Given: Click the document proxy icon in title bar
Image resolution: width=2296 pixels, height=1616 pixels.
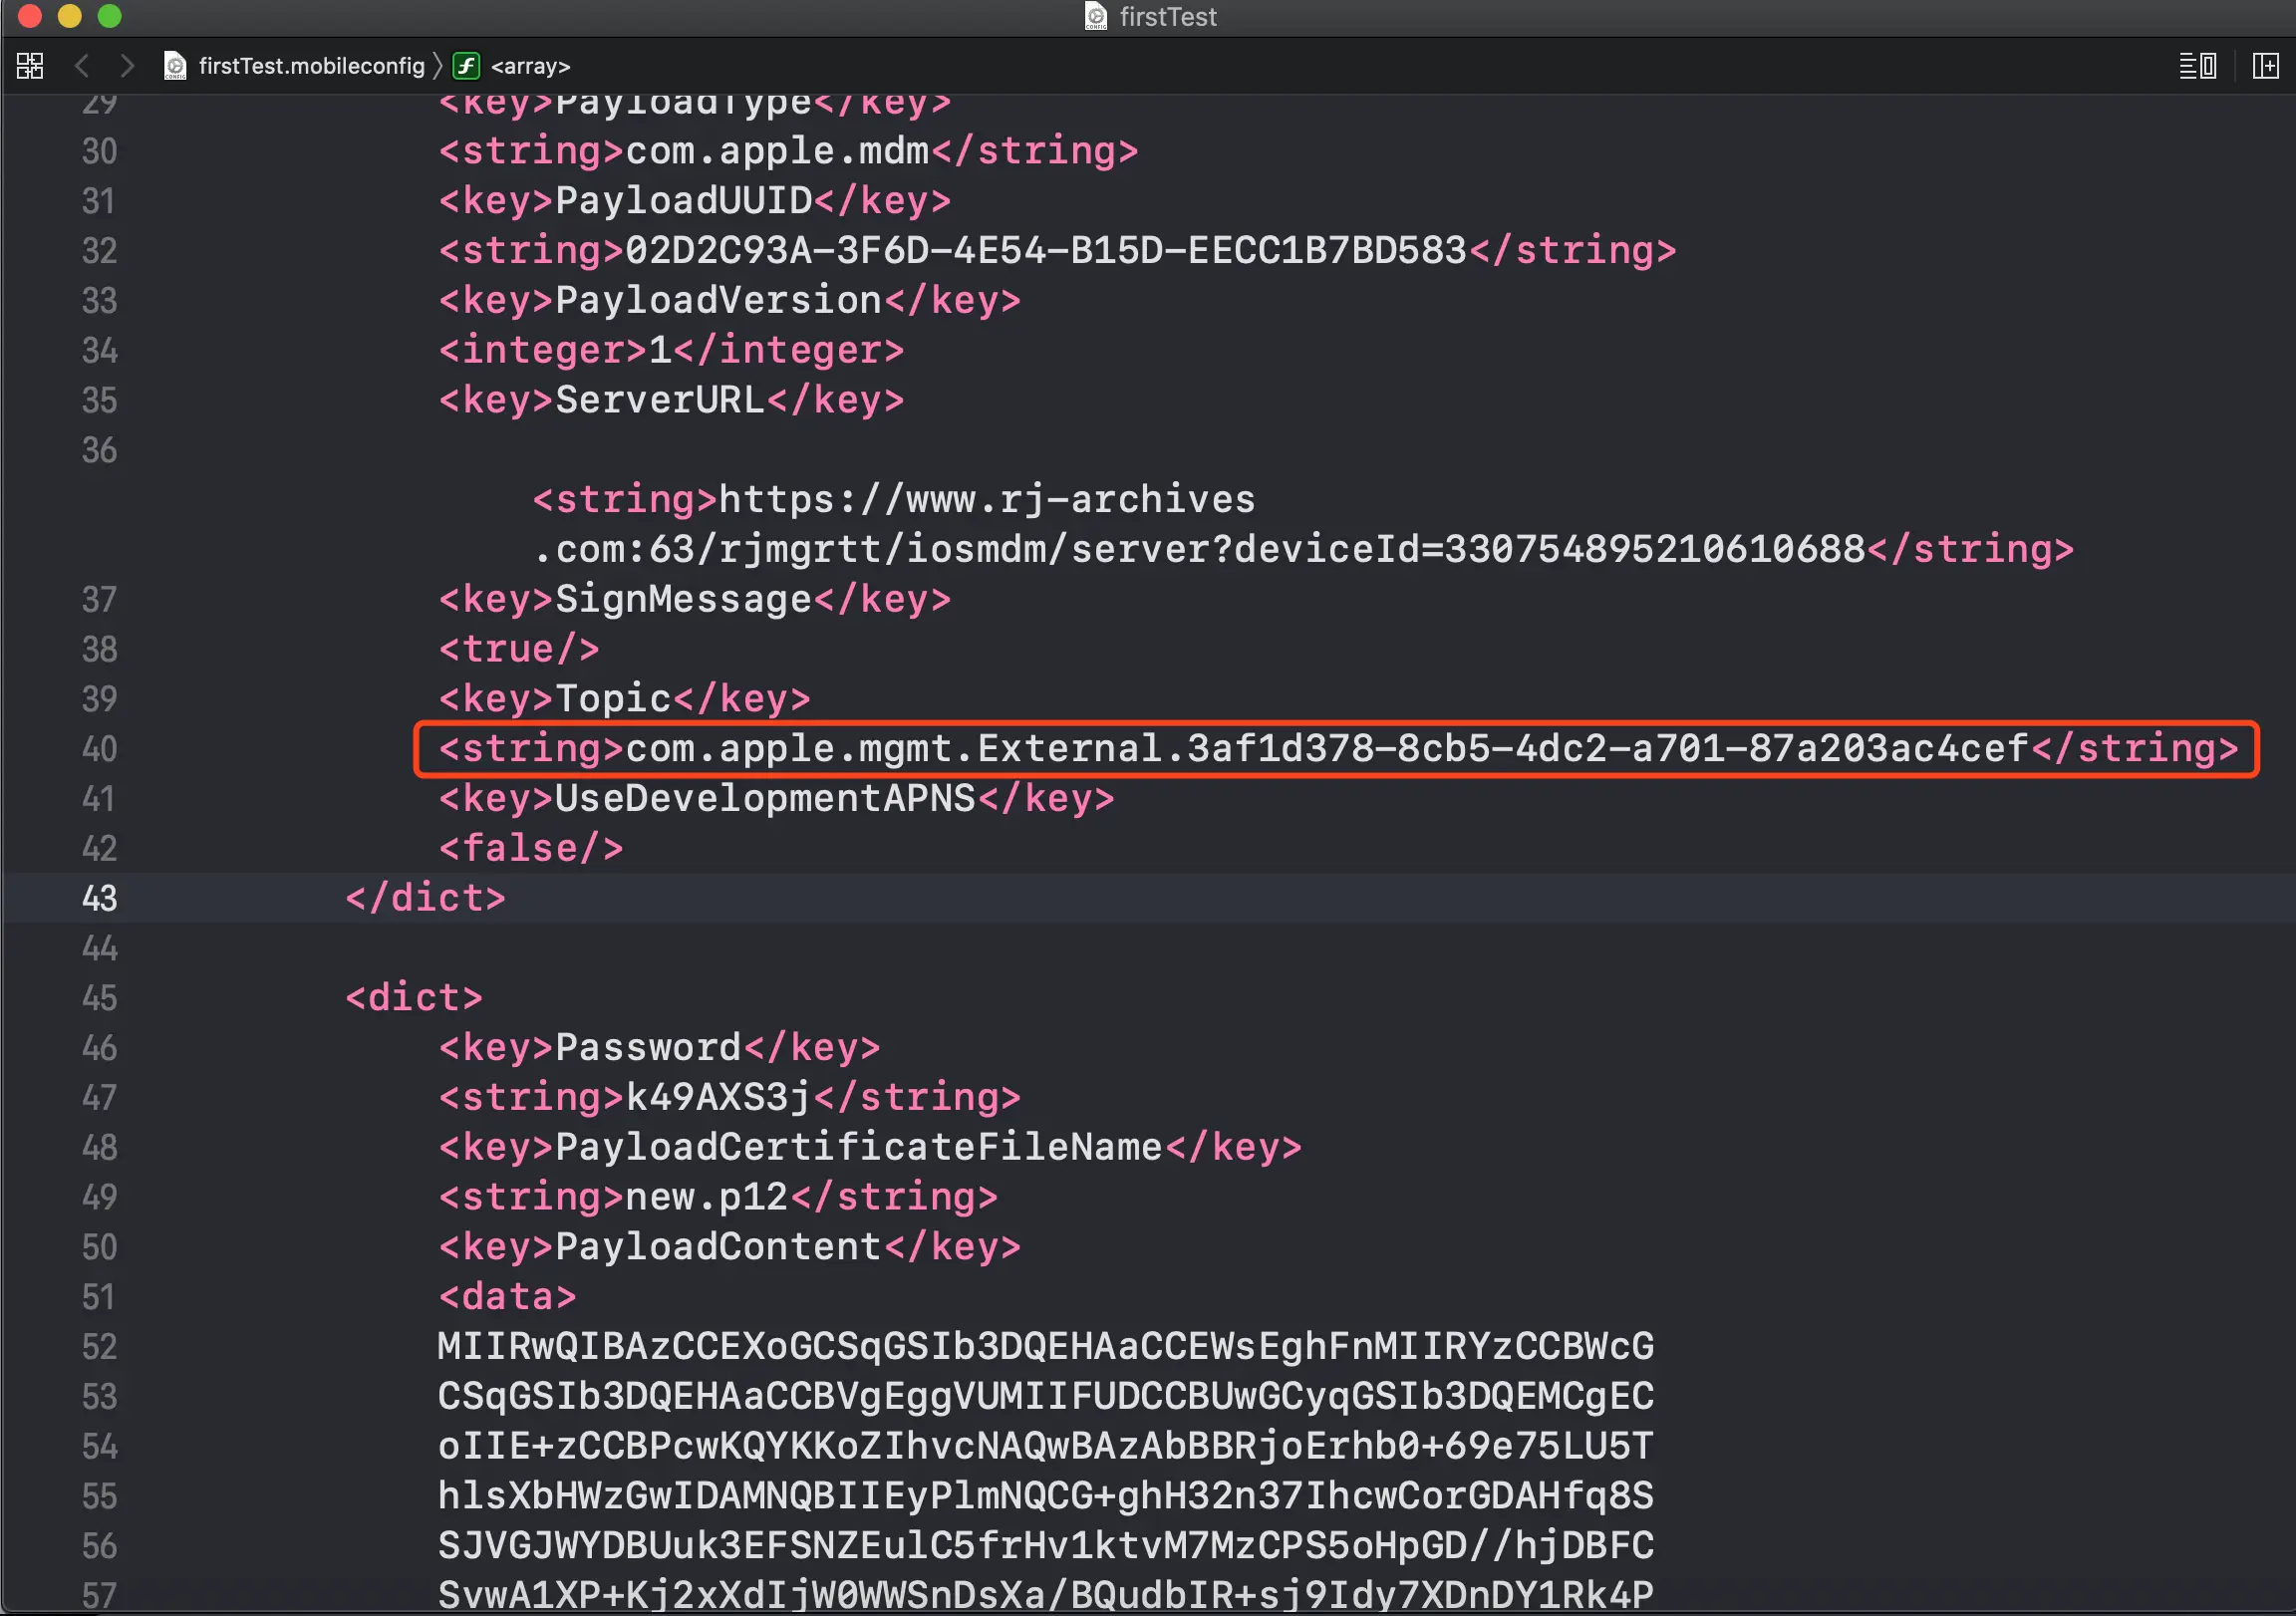Looking at the screenshot, I should [x=1096, y=16].
